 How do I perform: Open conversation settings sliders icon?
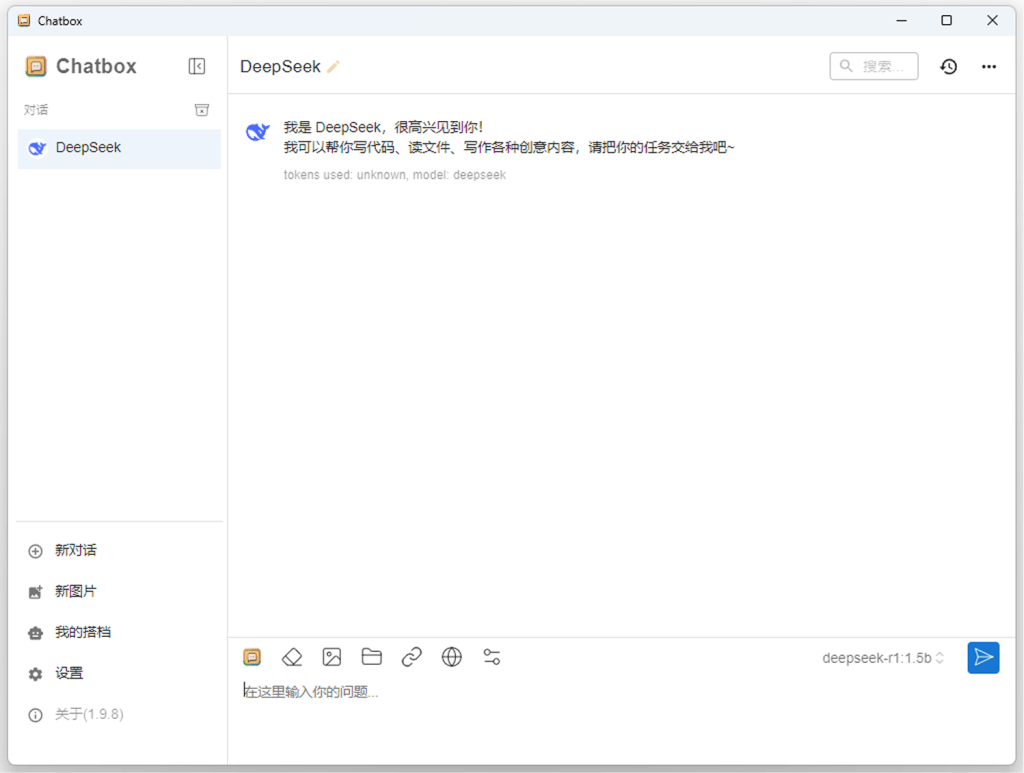pos(492,657)
